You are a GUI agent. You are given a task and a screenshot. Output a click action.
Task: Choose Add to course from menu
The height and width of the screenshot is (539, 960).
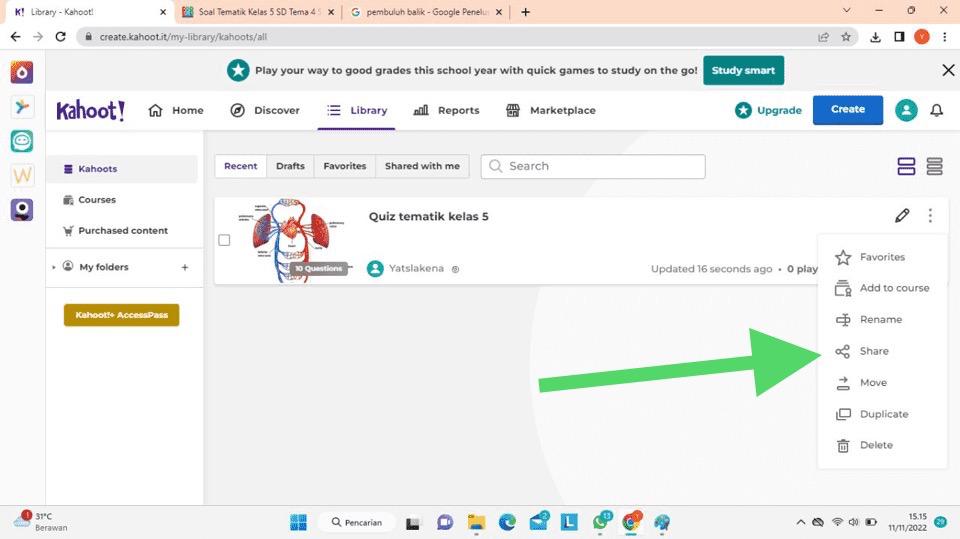click(882, 288)
